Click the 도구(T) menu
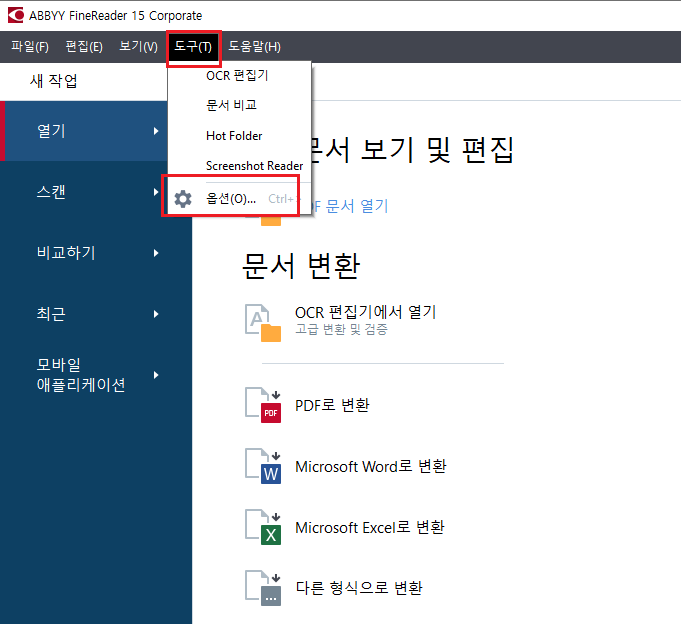The image size is (681, 624). pos(193,46)
